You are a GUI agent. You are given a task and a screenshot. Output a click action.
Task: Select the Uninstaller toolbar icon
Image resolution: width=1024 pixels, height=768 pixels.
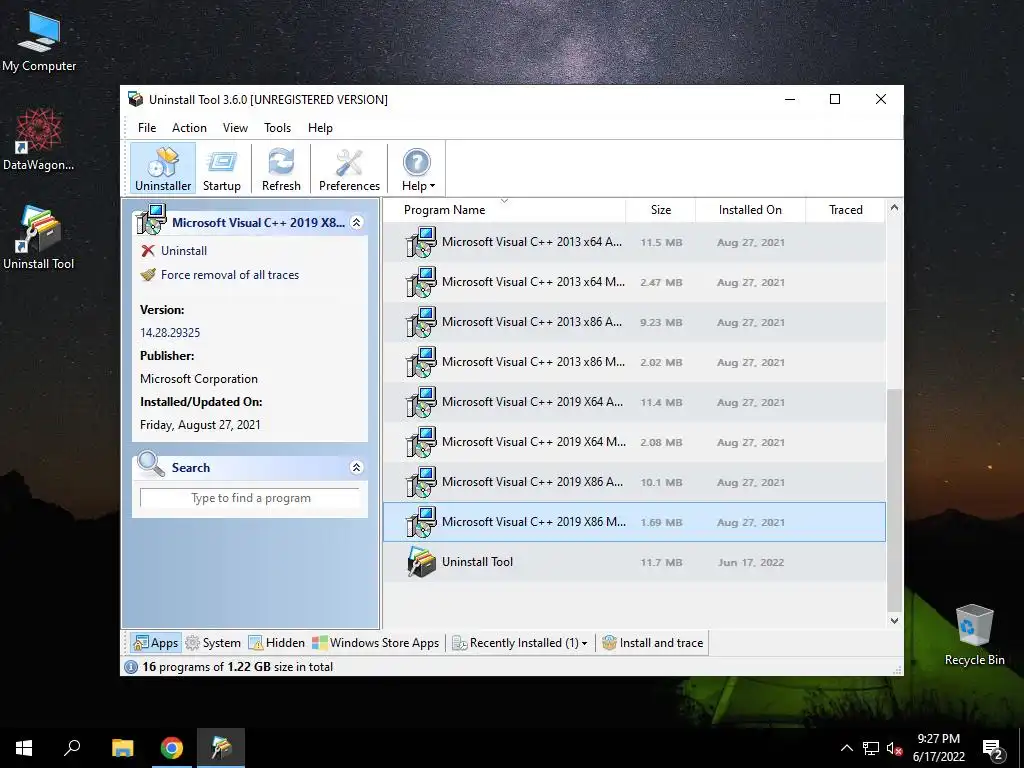coord(163,169)
